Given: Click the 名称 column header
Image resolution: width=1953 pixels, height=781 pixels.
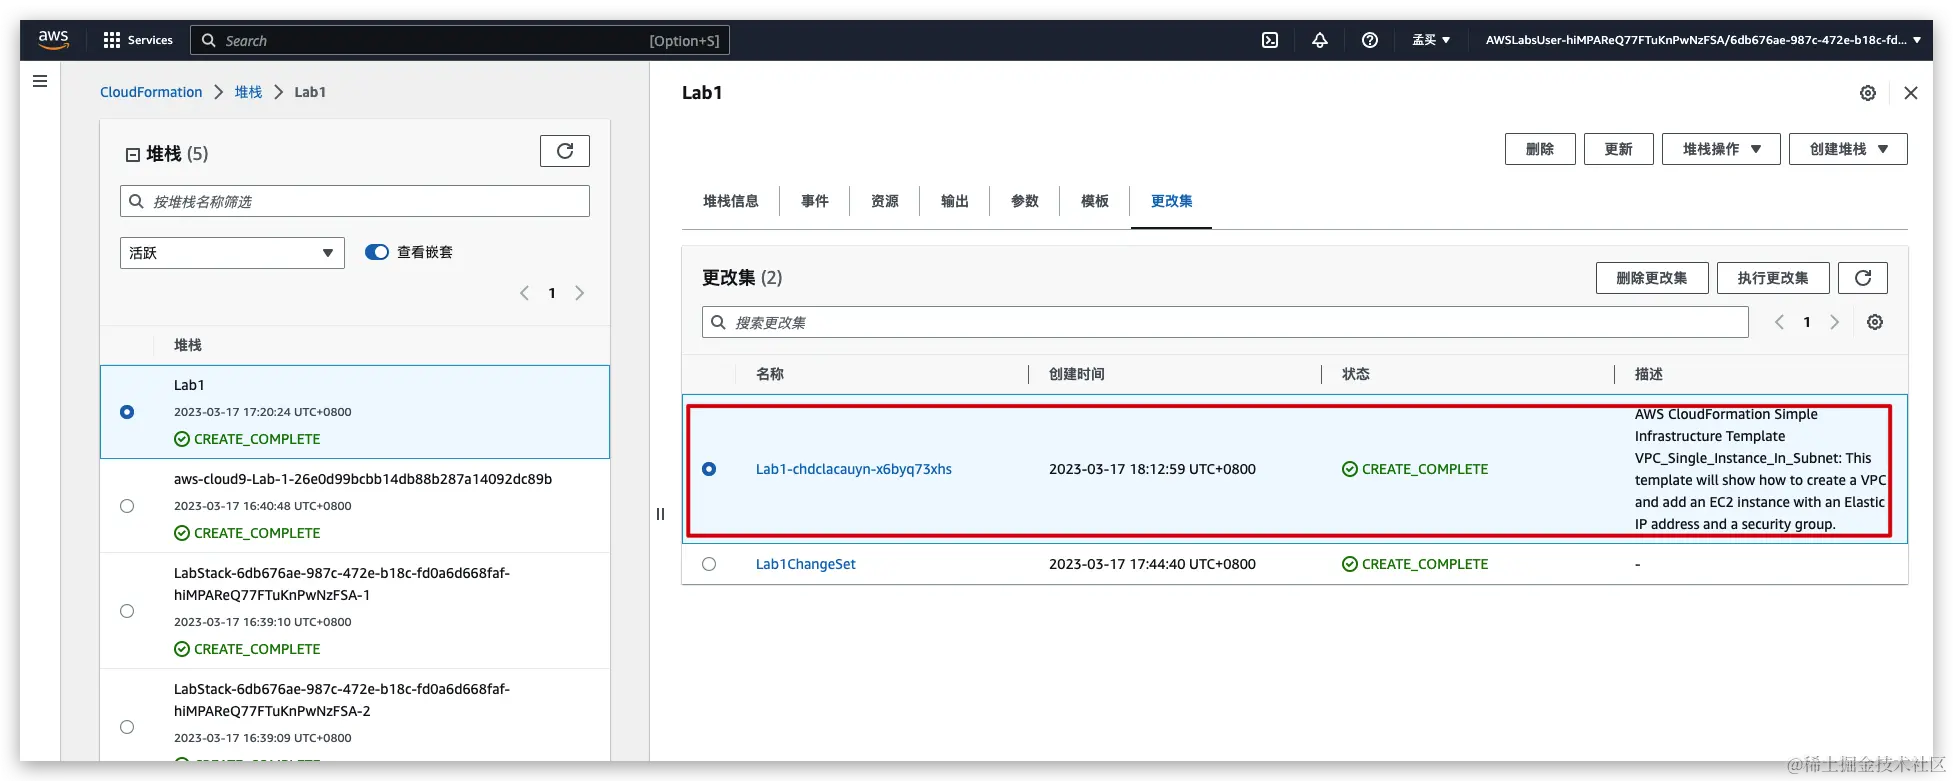Looking at the screenshot, I should click(770, 374).
